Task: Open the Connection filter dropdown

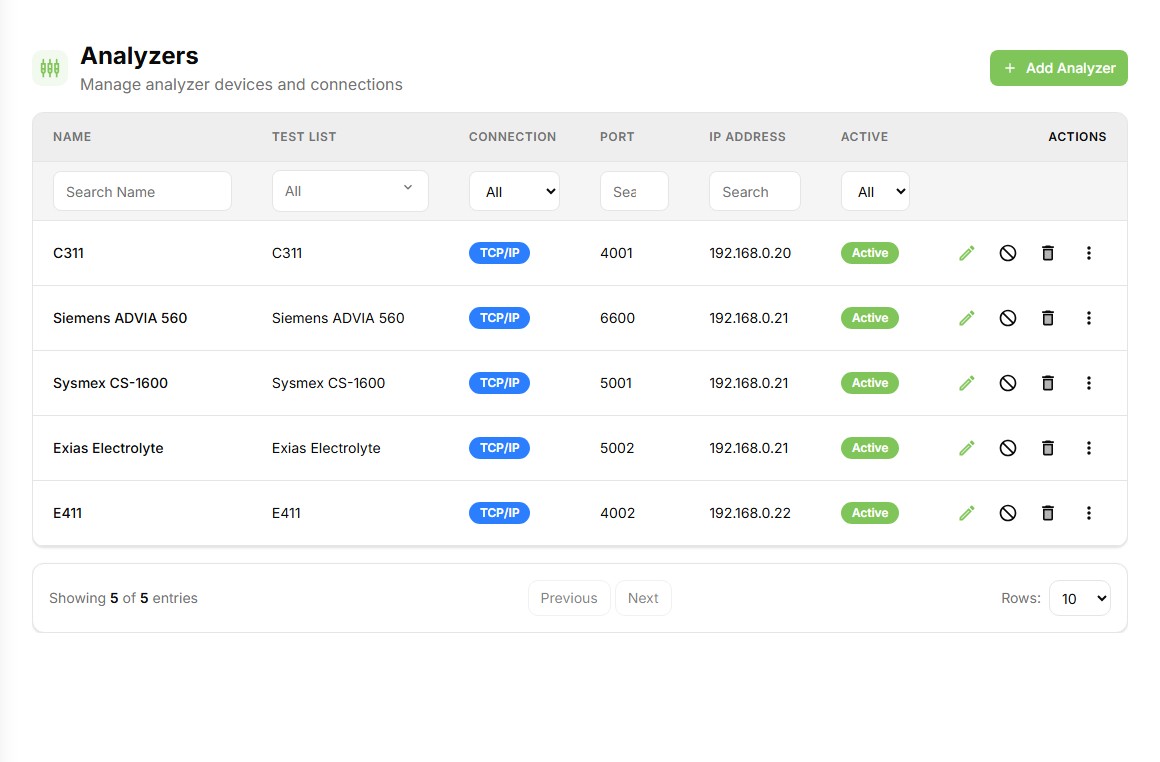Action: click(514, 192)
